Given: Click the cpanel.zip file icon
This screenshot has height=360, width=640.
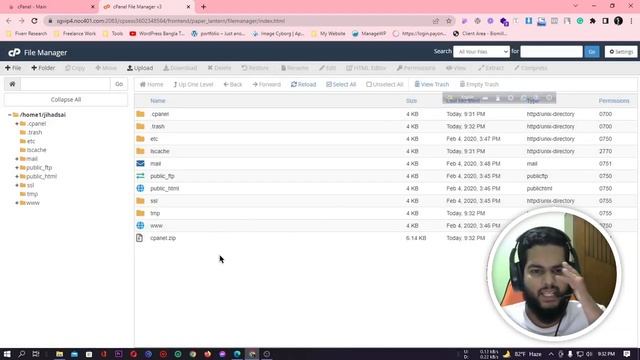Looking at the screenshot, I should 140,238.
